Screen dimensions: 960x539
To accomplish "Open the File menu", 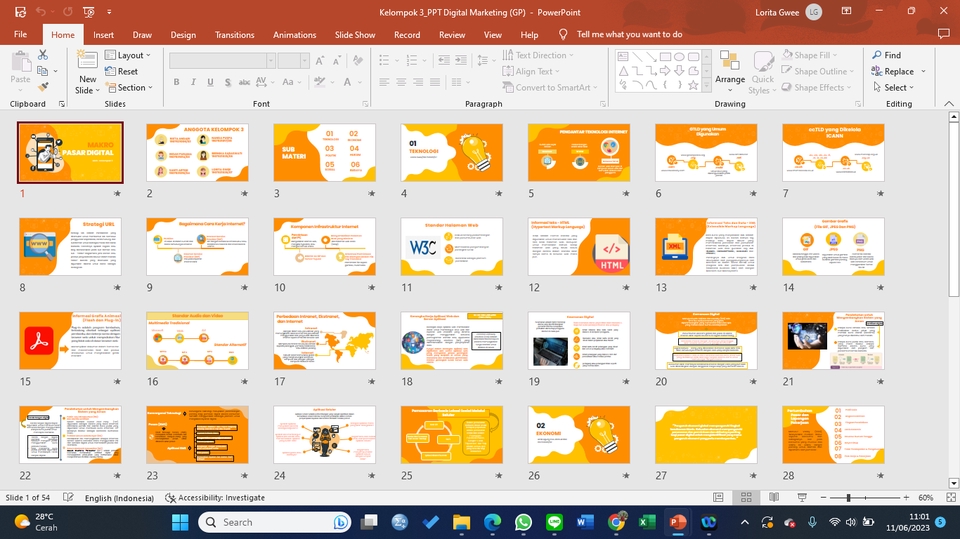I will 20,34.
